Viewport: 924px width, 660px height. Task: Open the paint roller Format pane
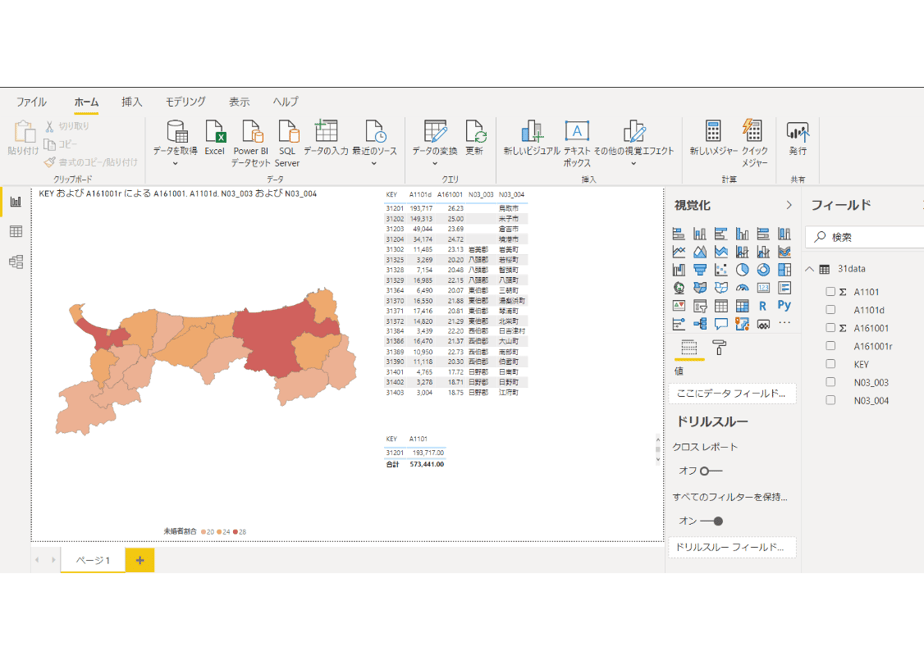tap(719, 348)
